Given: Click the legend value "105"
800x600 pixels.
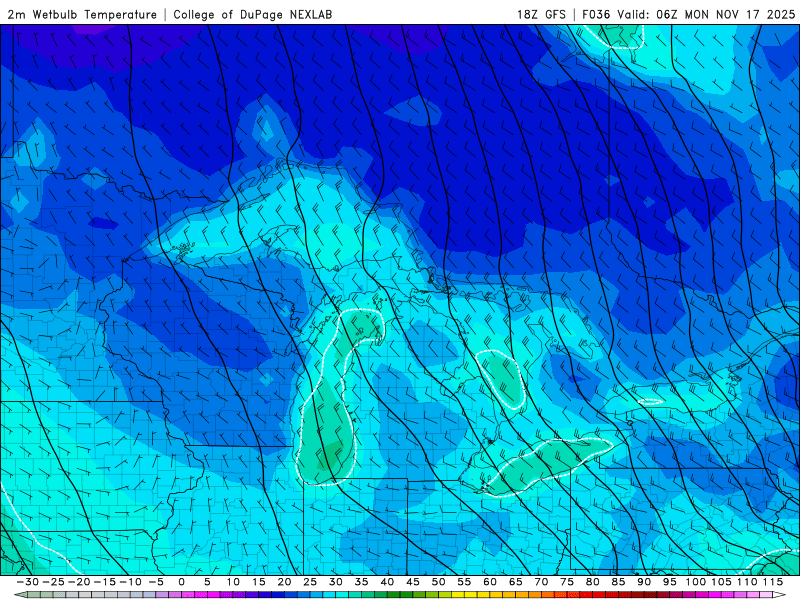Looking at the screenshot, I should point(721,582).
